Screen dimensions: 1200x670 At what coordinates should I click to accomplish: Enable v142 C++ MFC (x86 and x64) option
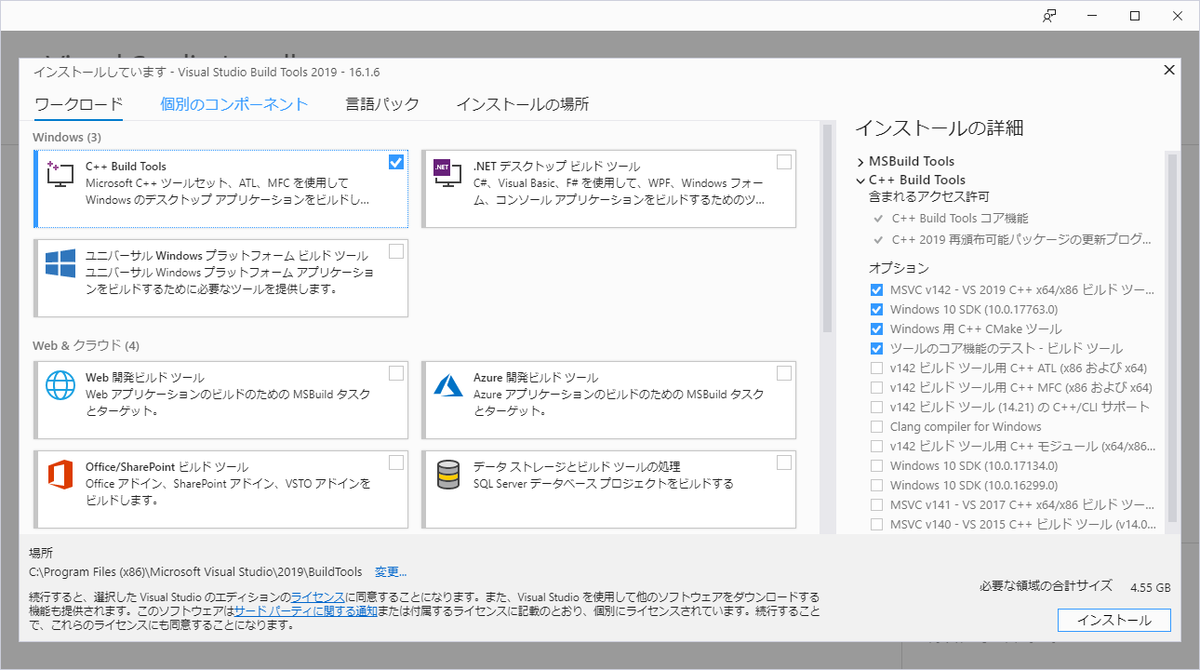tap(877, 387)
